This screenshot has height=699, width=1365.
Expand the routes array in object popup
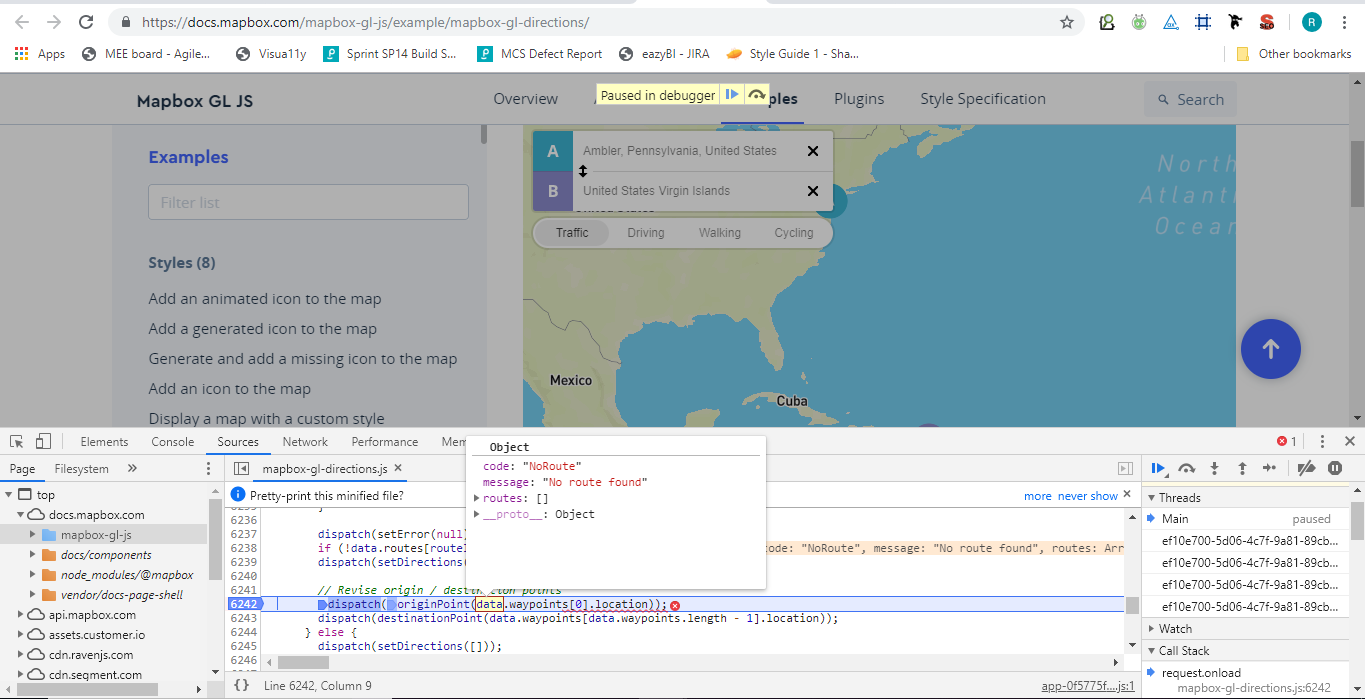[x=477, y=498]
